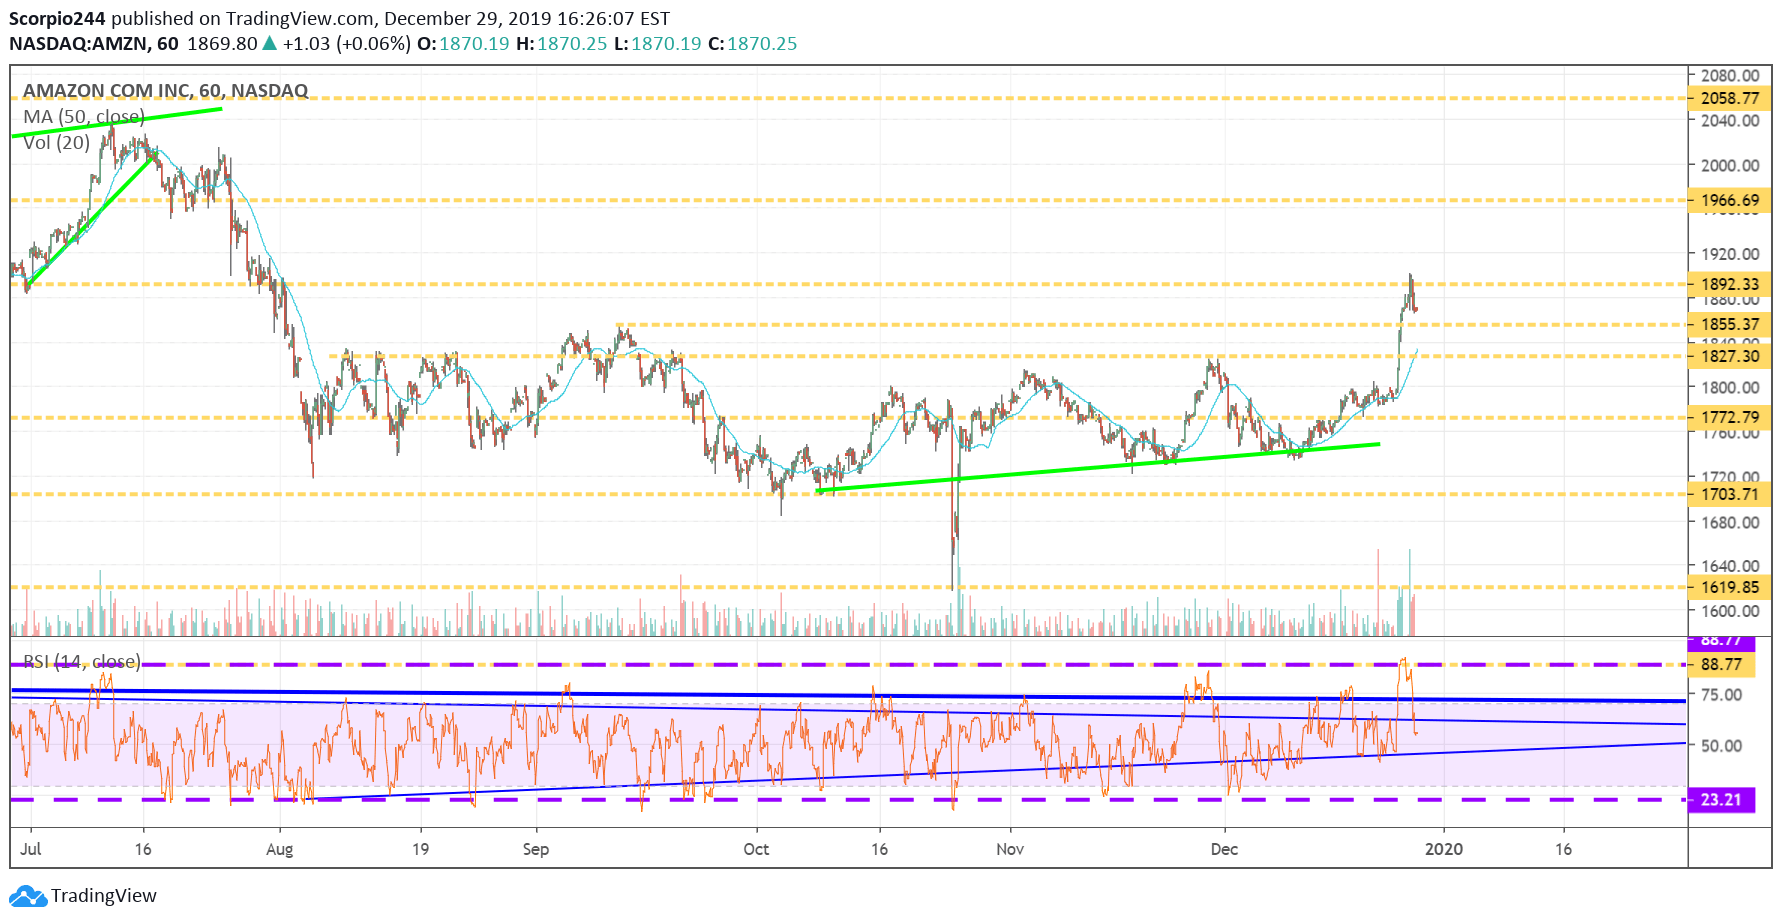
Task: Click the MA (50, close) indicator legend
Action: 84,117
